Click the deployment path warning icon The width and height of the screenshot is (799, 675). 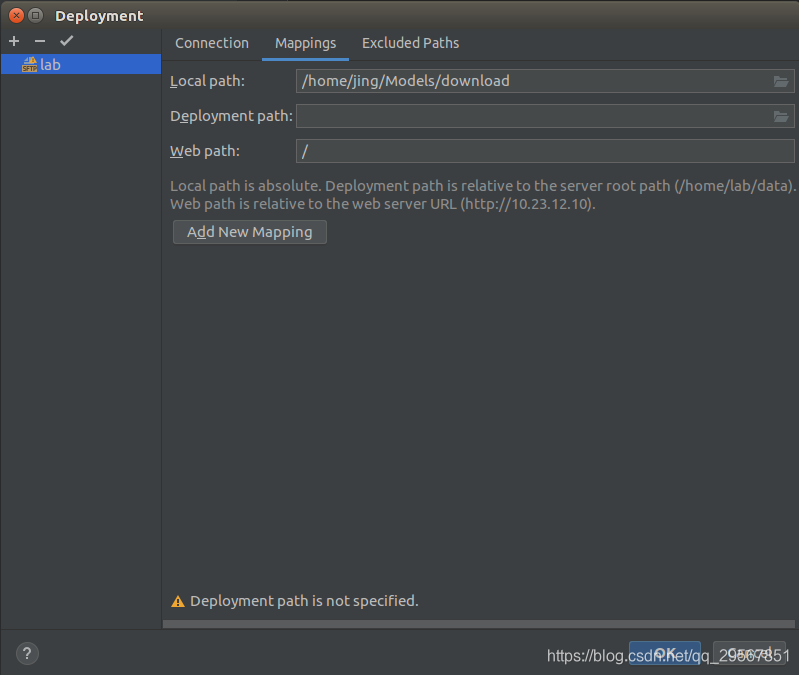178,602
